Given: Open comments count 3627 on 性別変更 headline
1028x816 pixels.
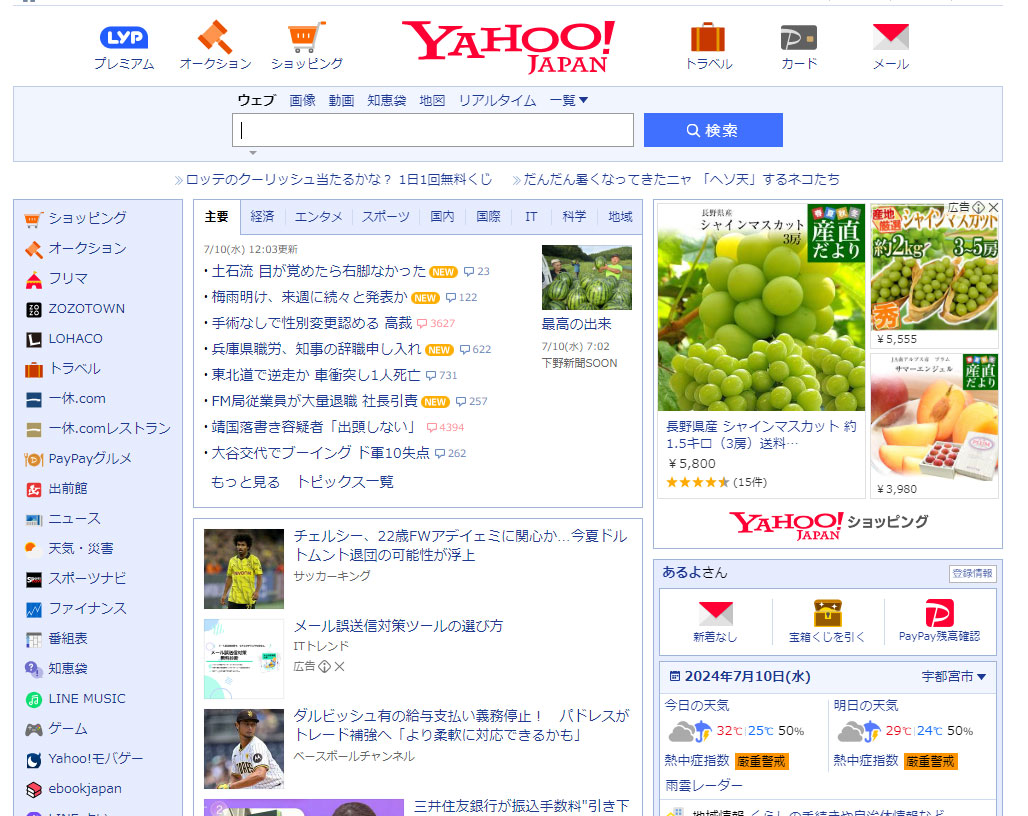Looking at the screenshot, I should [436, 323].
